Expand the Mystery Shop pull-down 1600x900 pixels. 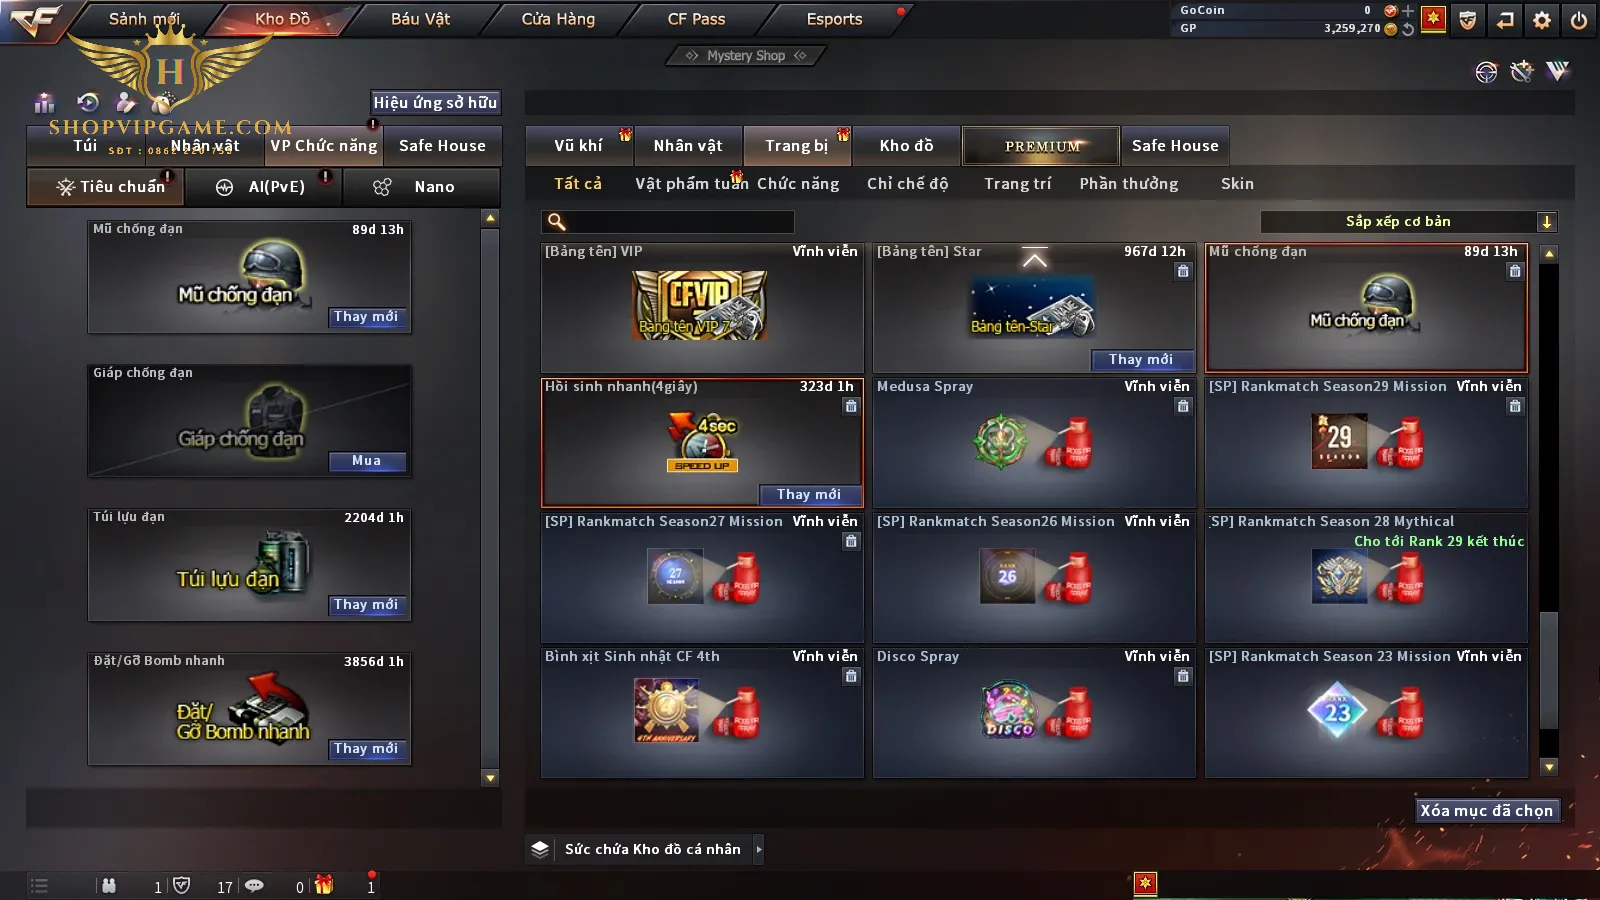[x=746, y=56]
